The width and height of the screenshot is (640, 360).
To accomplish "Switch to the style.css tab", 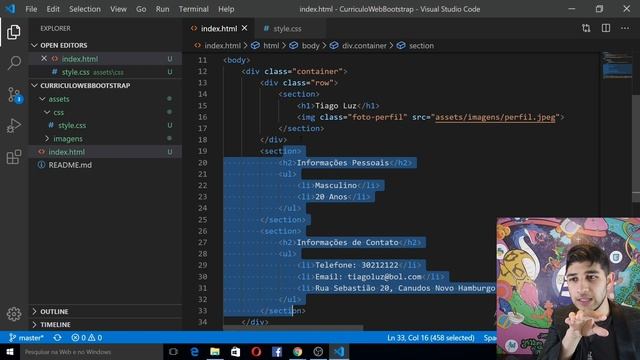I will [287, 29].
